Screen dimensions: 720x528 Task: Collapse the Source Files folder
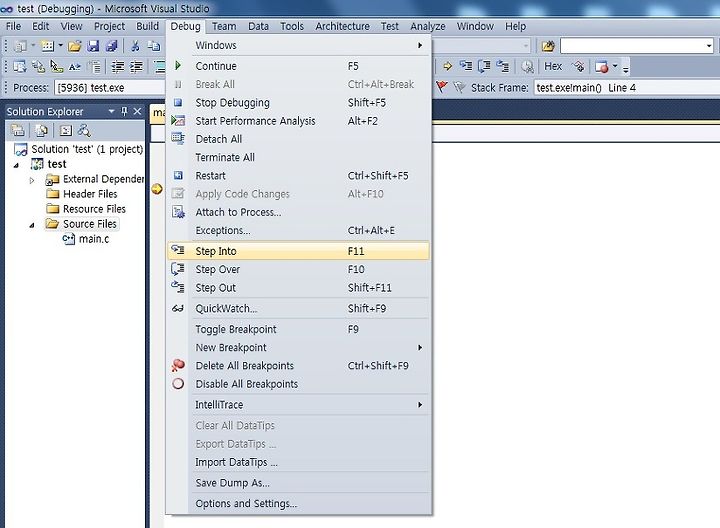coord(32,225)
